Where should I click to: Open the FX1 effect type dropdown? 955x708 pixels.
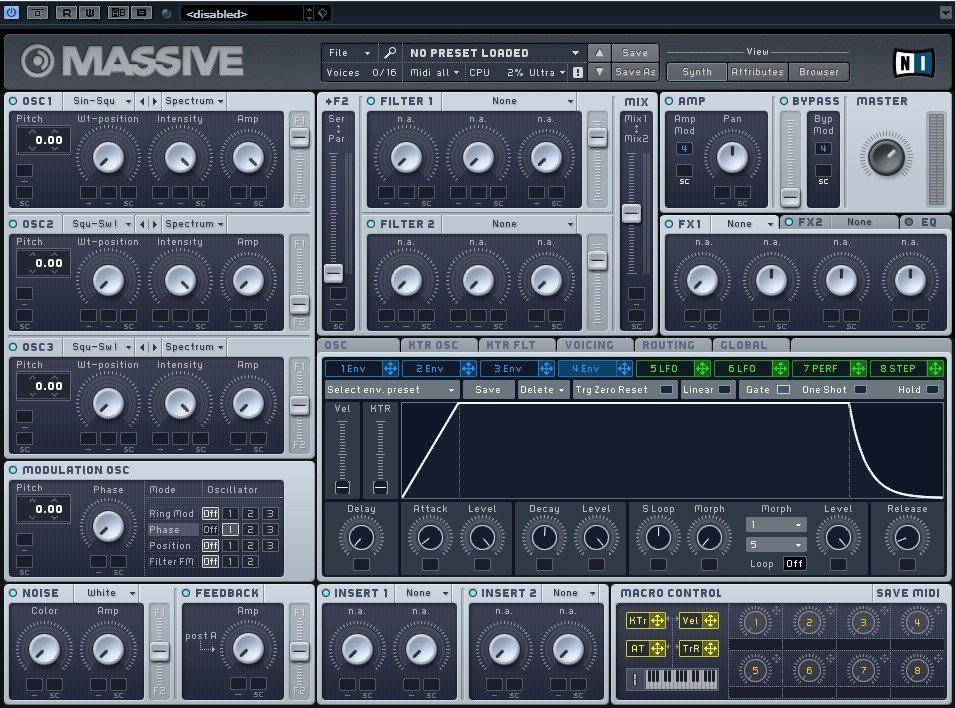pos(745,224)
